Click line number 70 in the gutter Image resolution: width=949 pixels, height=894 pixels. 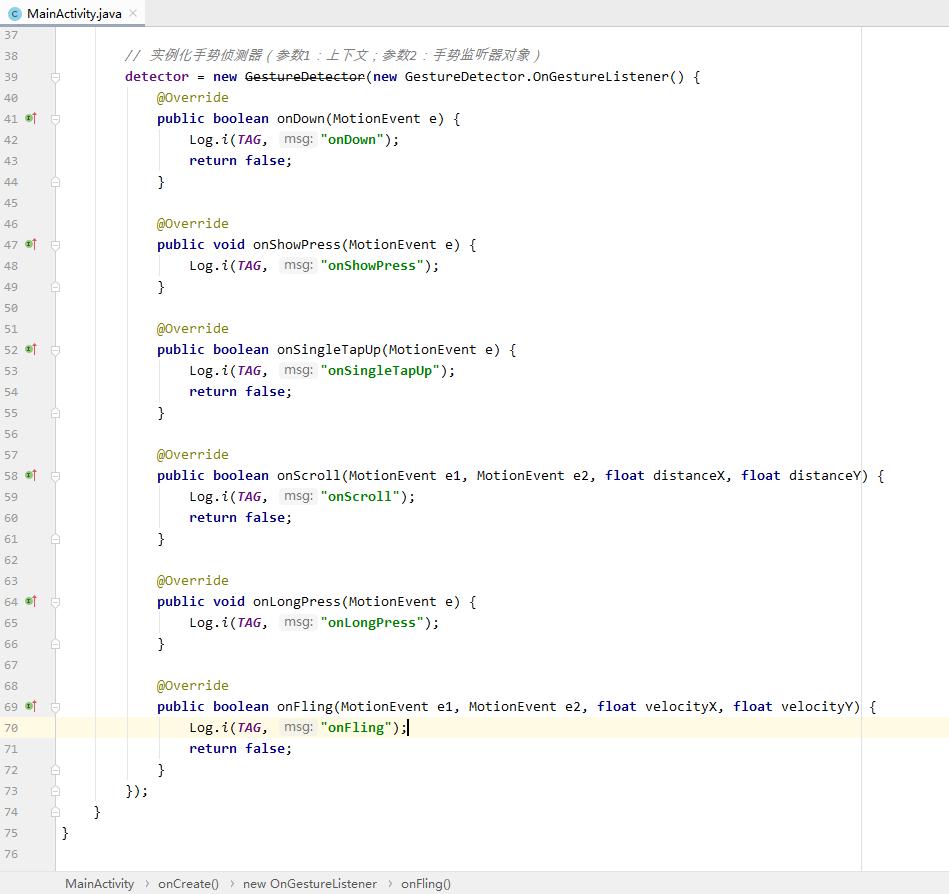tap(11, 728)
